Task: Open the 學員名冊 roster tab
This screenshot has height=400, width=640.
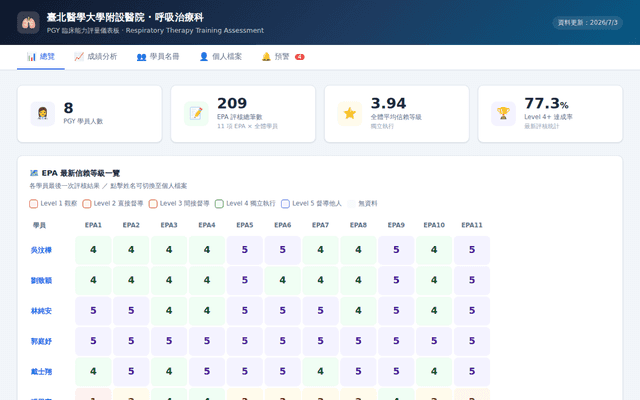Action: pos(158,57)
